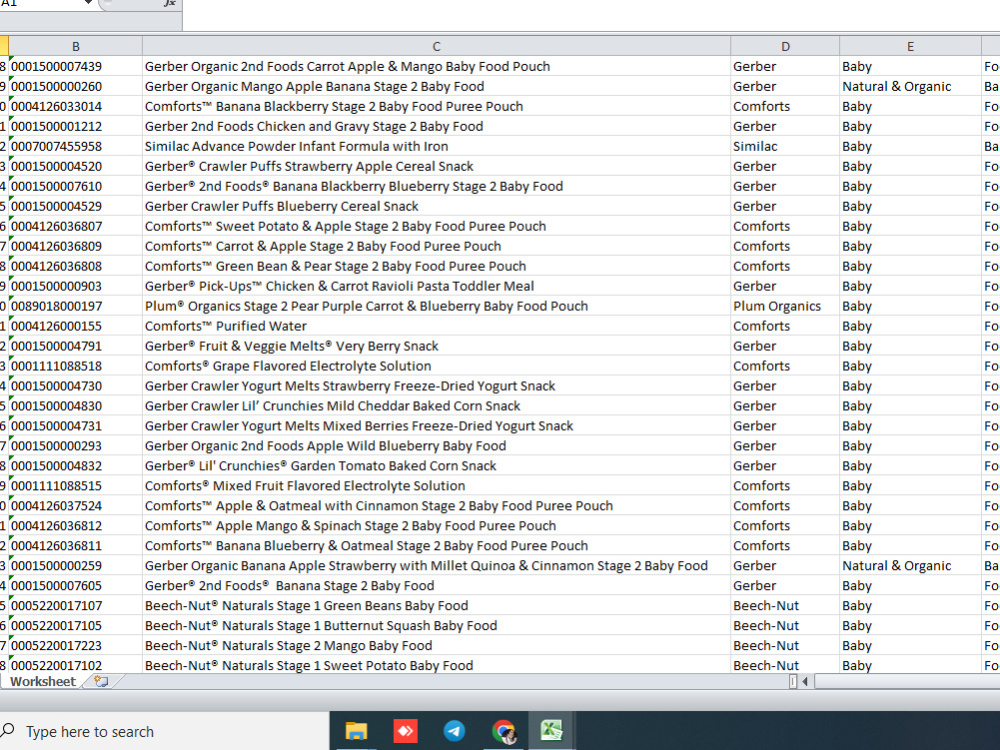
Task: Select column C header
Action: tap(436, 46)
